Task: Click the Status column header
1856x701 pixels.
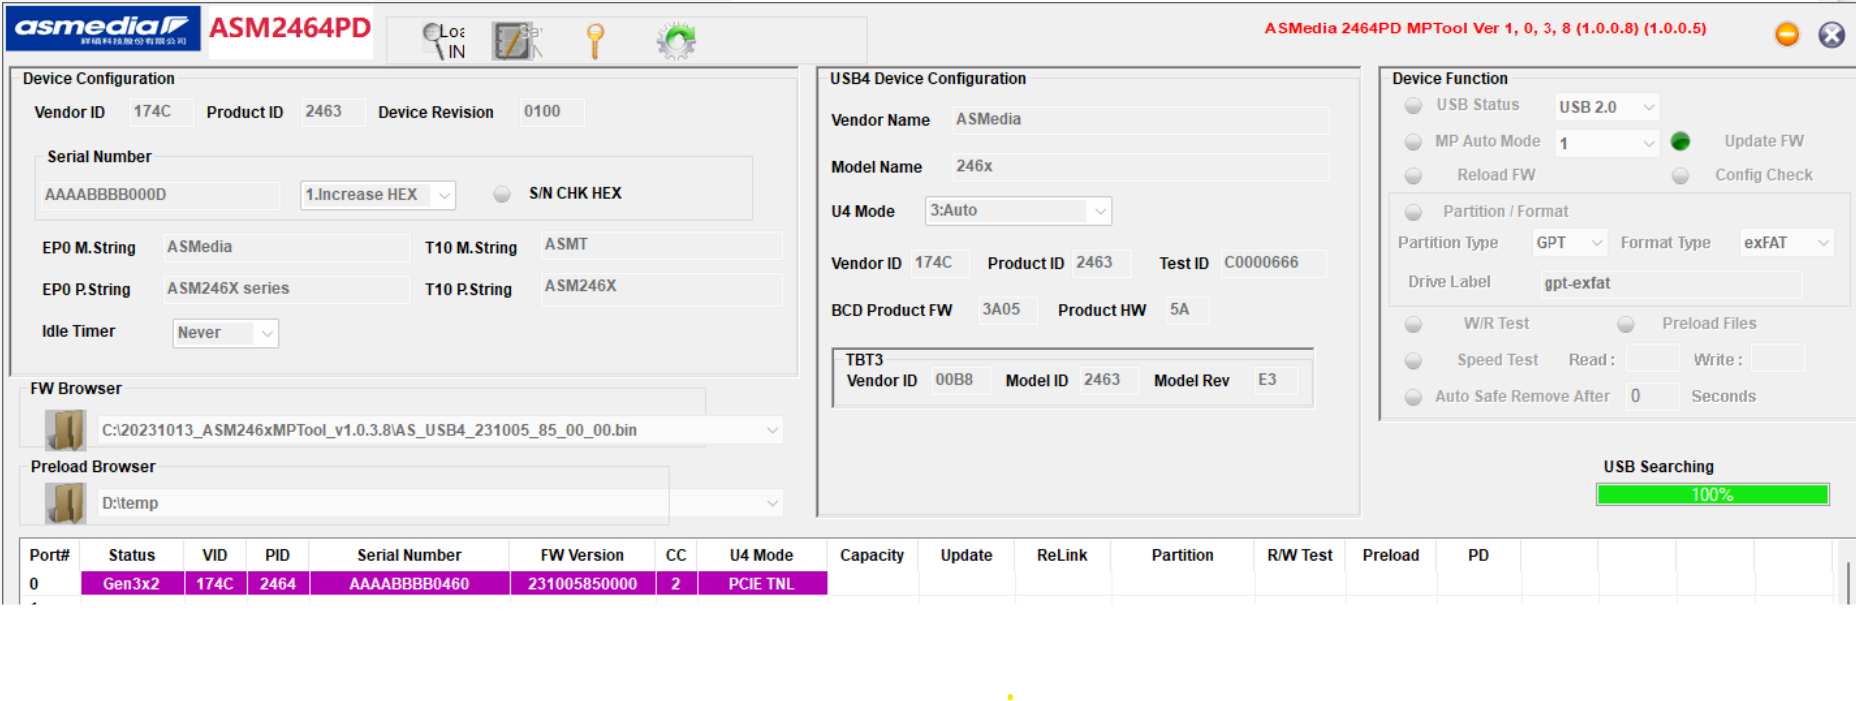Action: pos(132,555)
